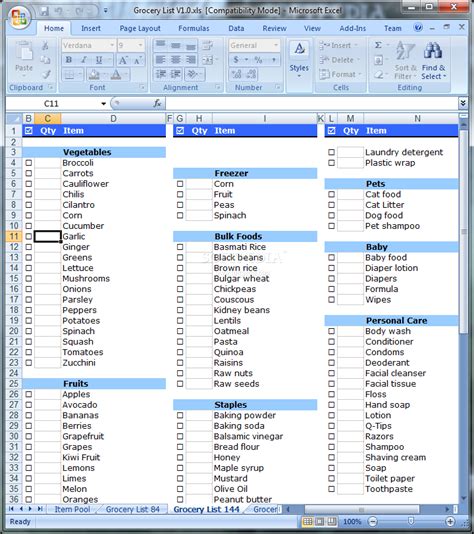Click Decrease Indent icon
This screenshot has width=474, height=534.
[161, 74]
